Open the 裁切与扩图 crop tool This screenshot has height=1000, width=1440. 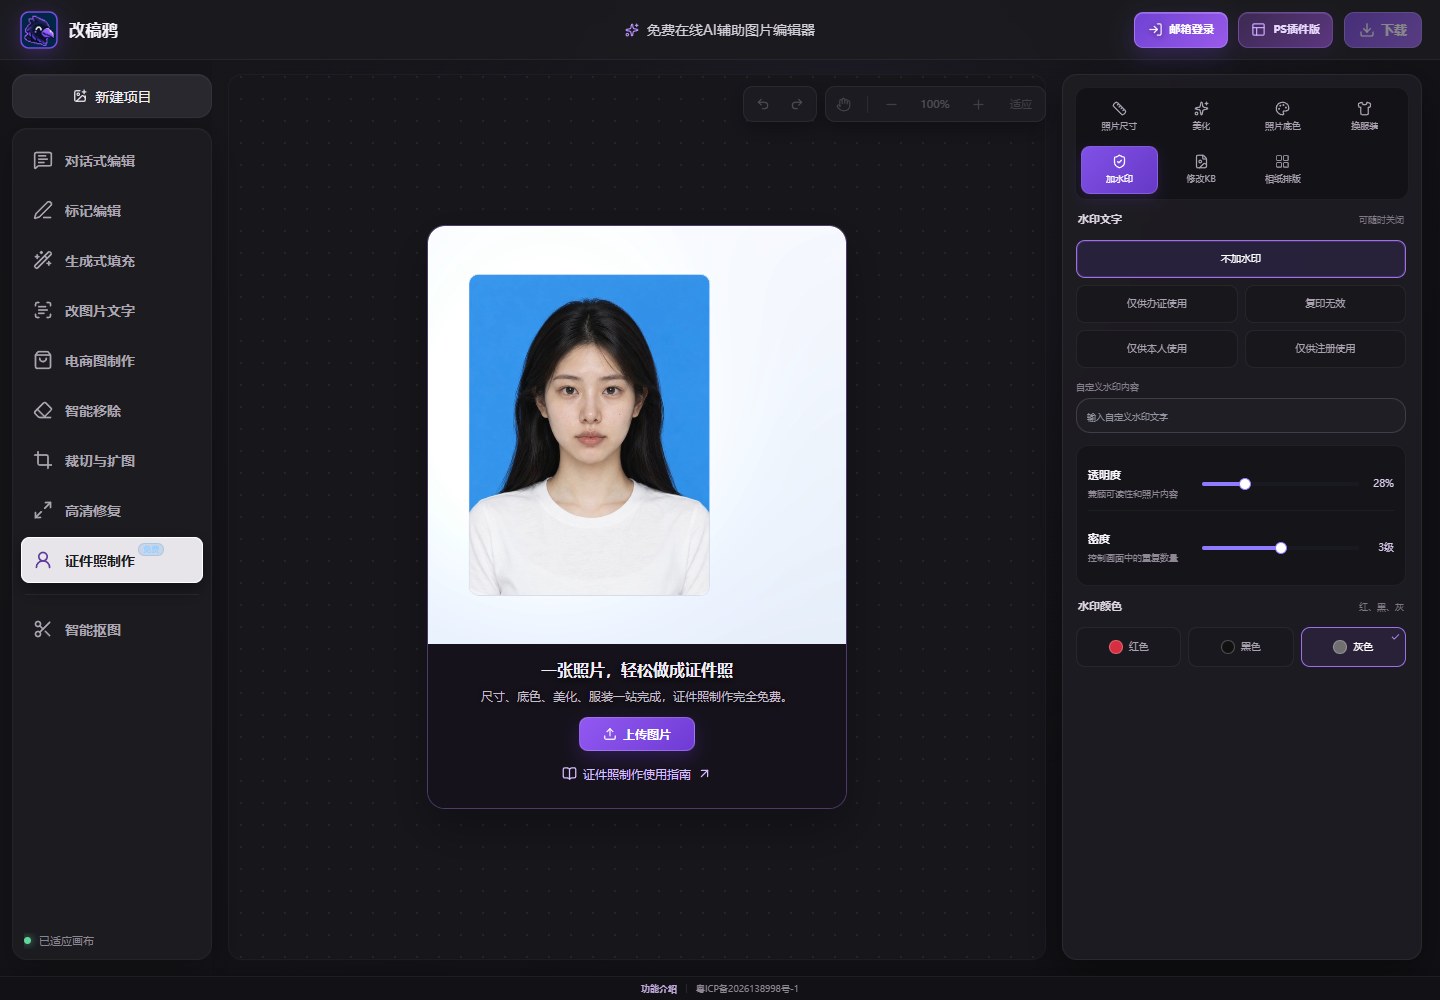point(112,460)
